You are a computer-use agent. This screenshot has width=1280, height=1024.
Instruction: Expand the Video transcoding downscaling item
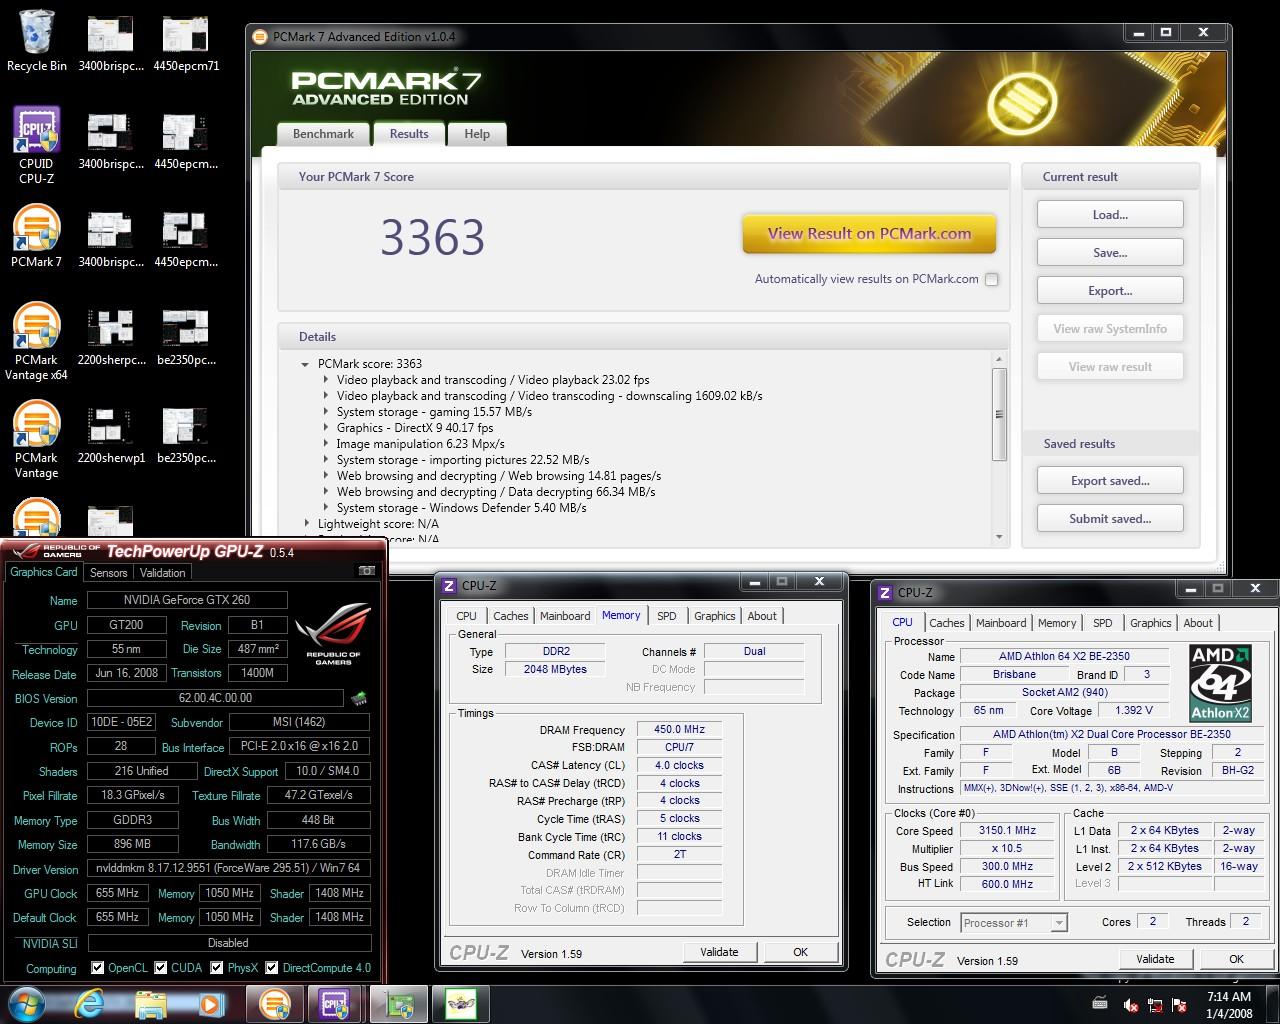(326, 396)
